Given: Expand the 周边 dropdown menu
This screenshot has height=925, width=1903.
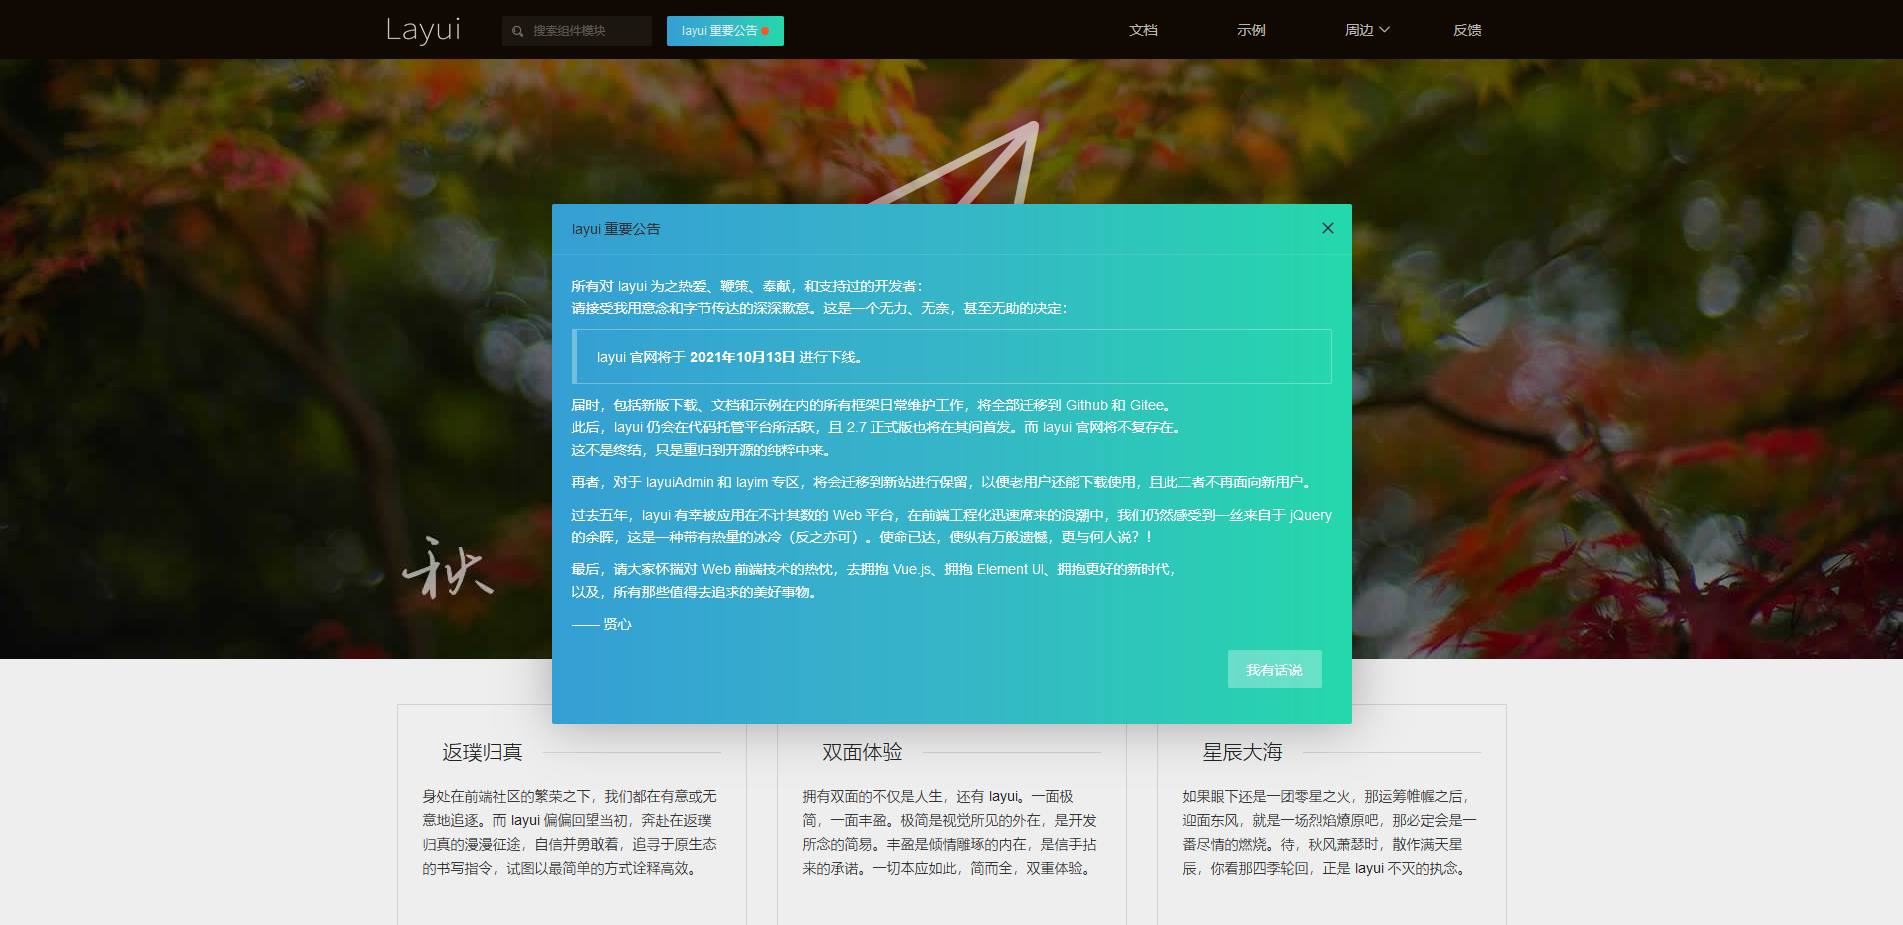Looking at the screenshot, I should [1360, 30].
